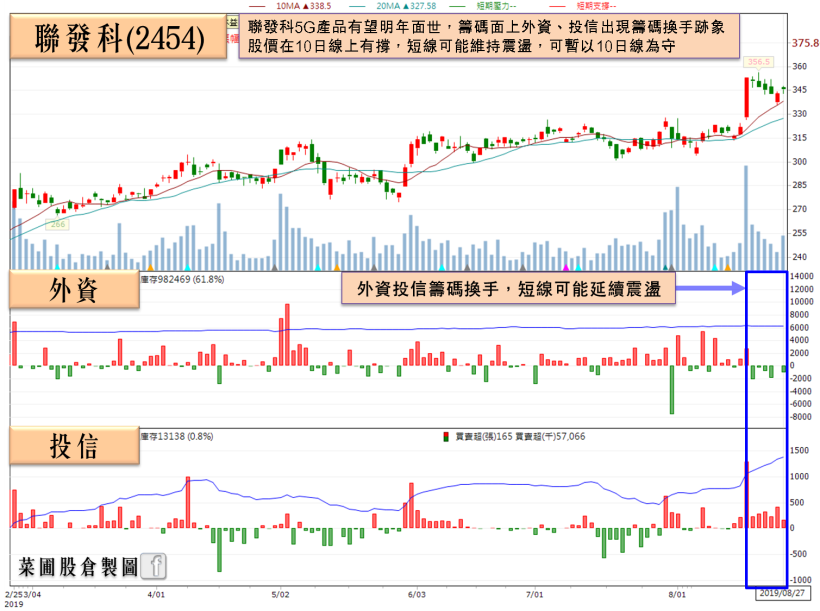Click the magenta triangle marker on volume axis

click(x=565, y=267)
